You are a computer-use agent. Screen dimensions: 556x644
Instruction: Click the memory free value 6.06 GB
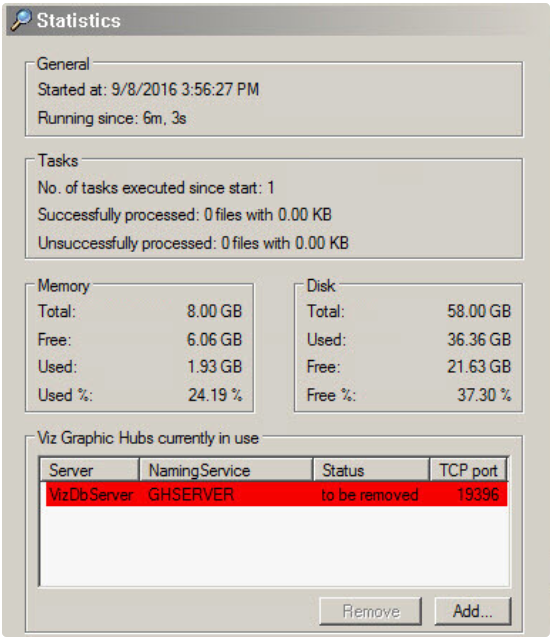(x=214, y=340)
